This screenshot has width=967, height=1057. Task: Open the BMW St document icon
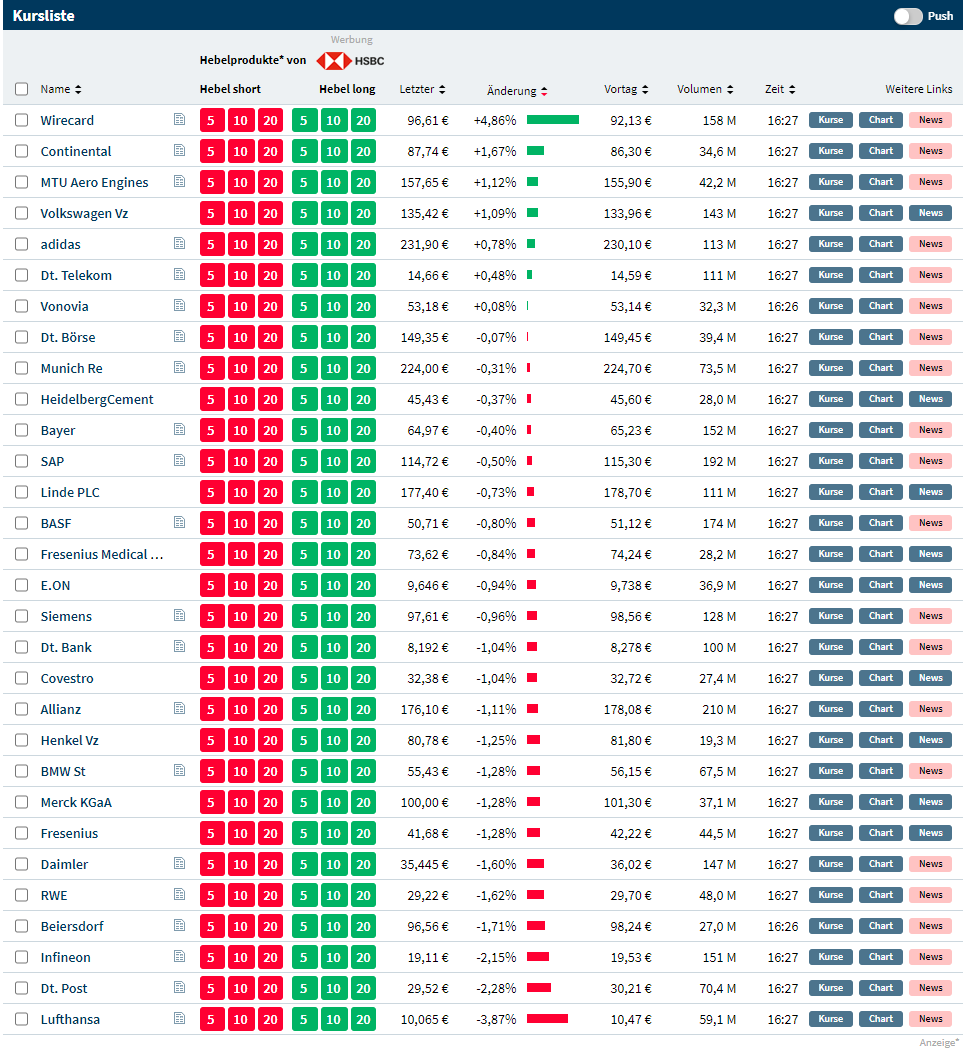(x=179, y=771)
